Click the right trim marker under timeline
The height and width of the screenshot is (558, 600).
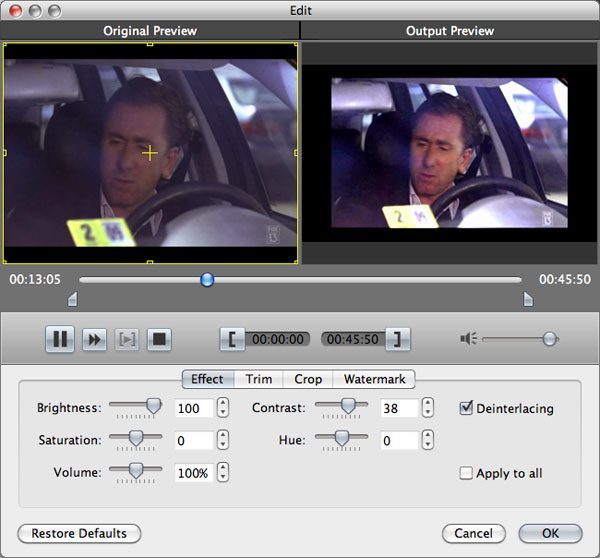pyautogui.click(x=528, y=300)
